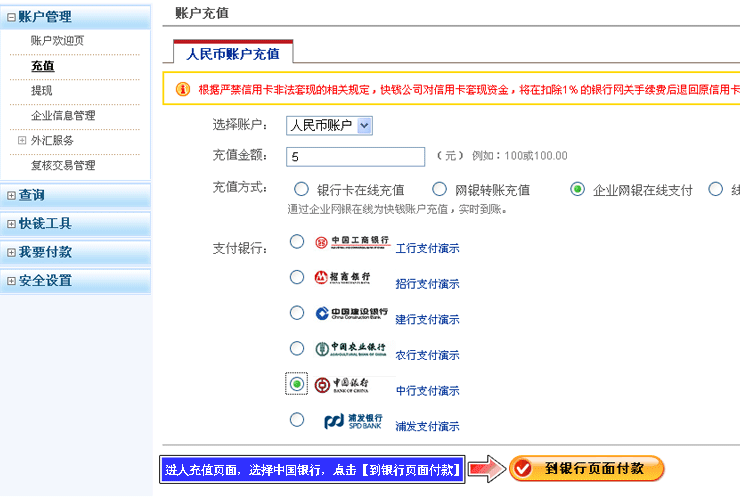Expand the 快钱工具 sidebar section
Image resolution: width=740 pixels, height=500 pixels.
coord(11,224)
